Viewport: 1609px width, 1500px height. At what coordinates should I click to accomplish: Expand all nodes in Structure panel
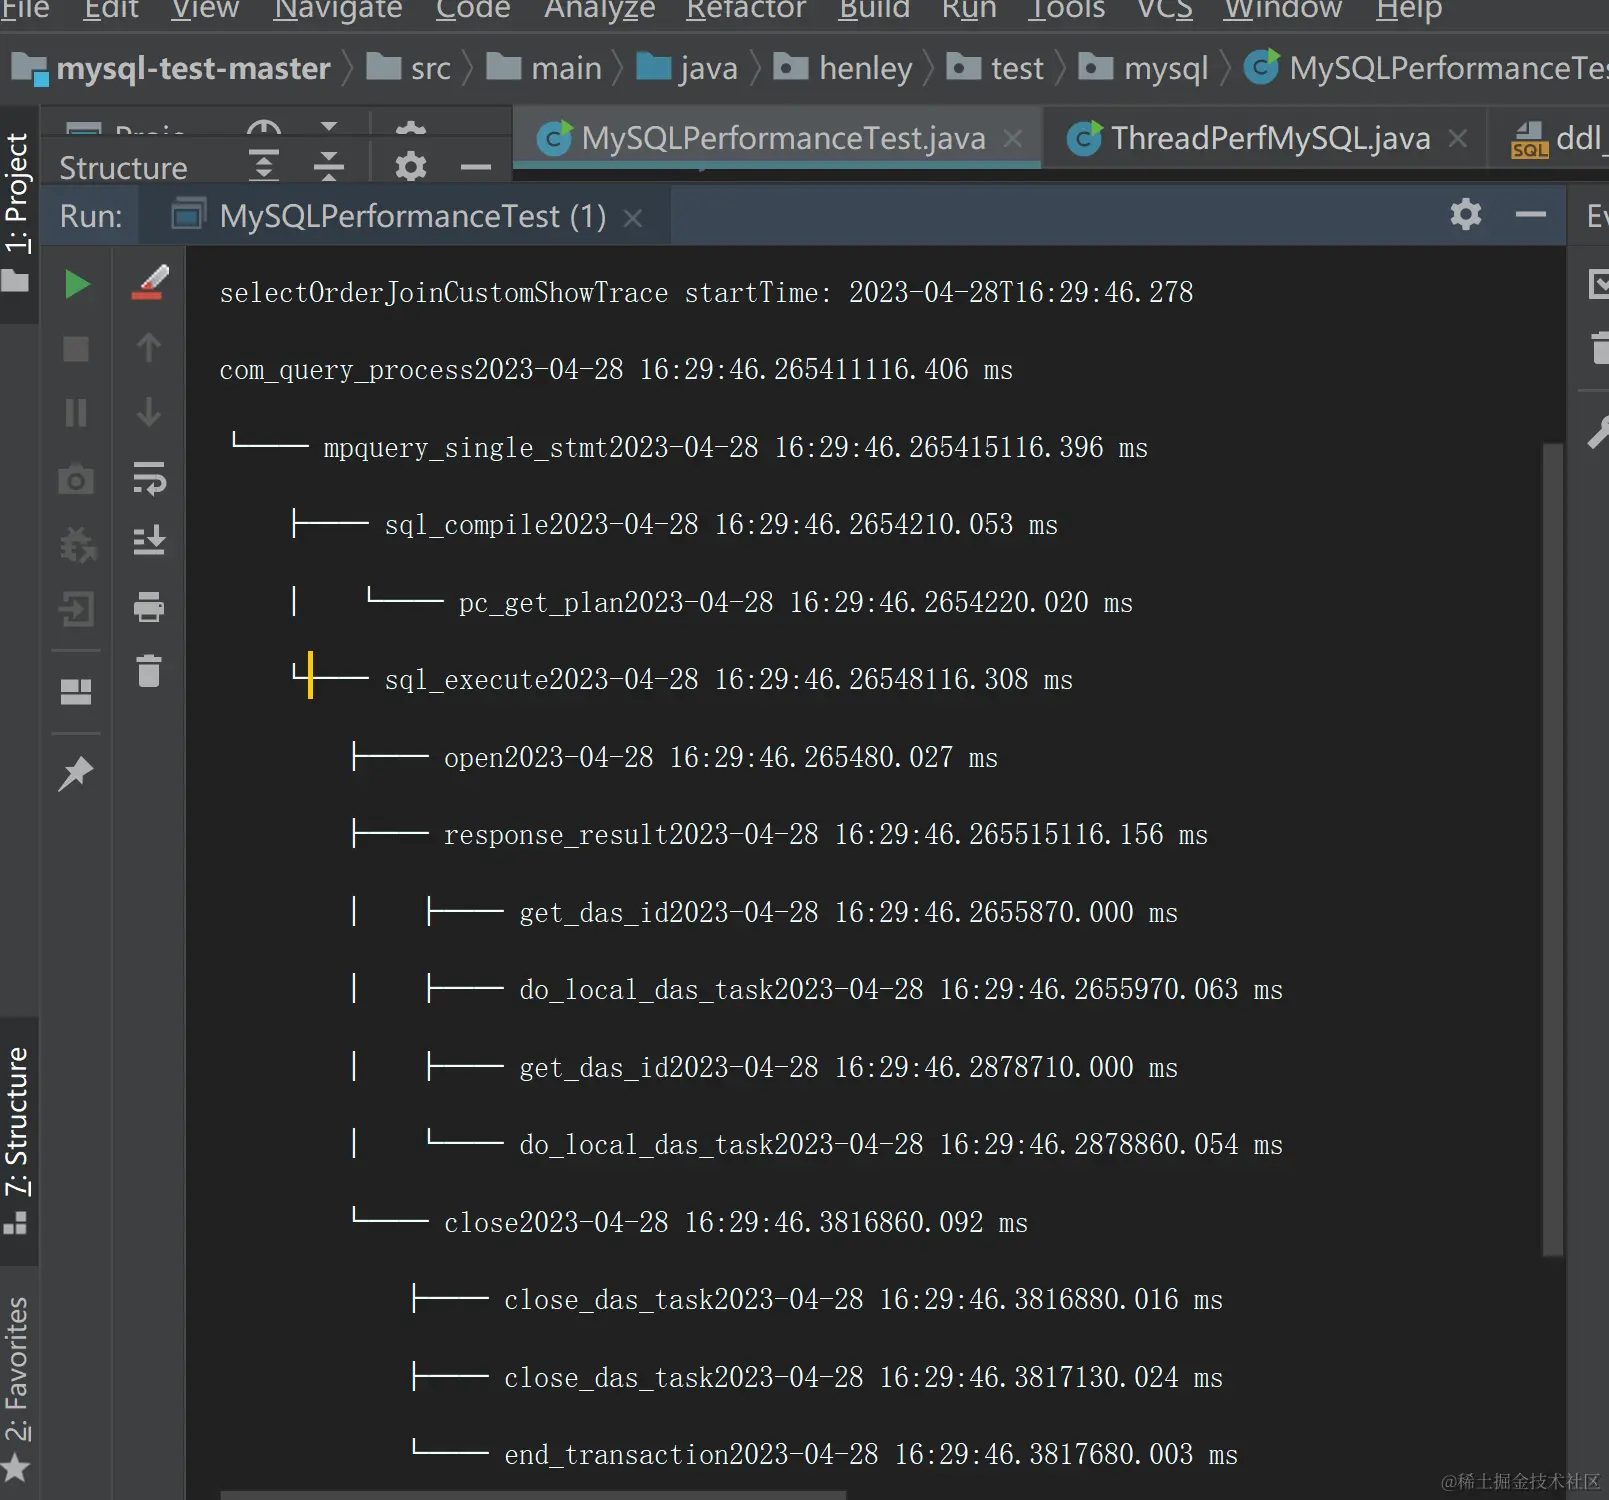pos(264,165)
